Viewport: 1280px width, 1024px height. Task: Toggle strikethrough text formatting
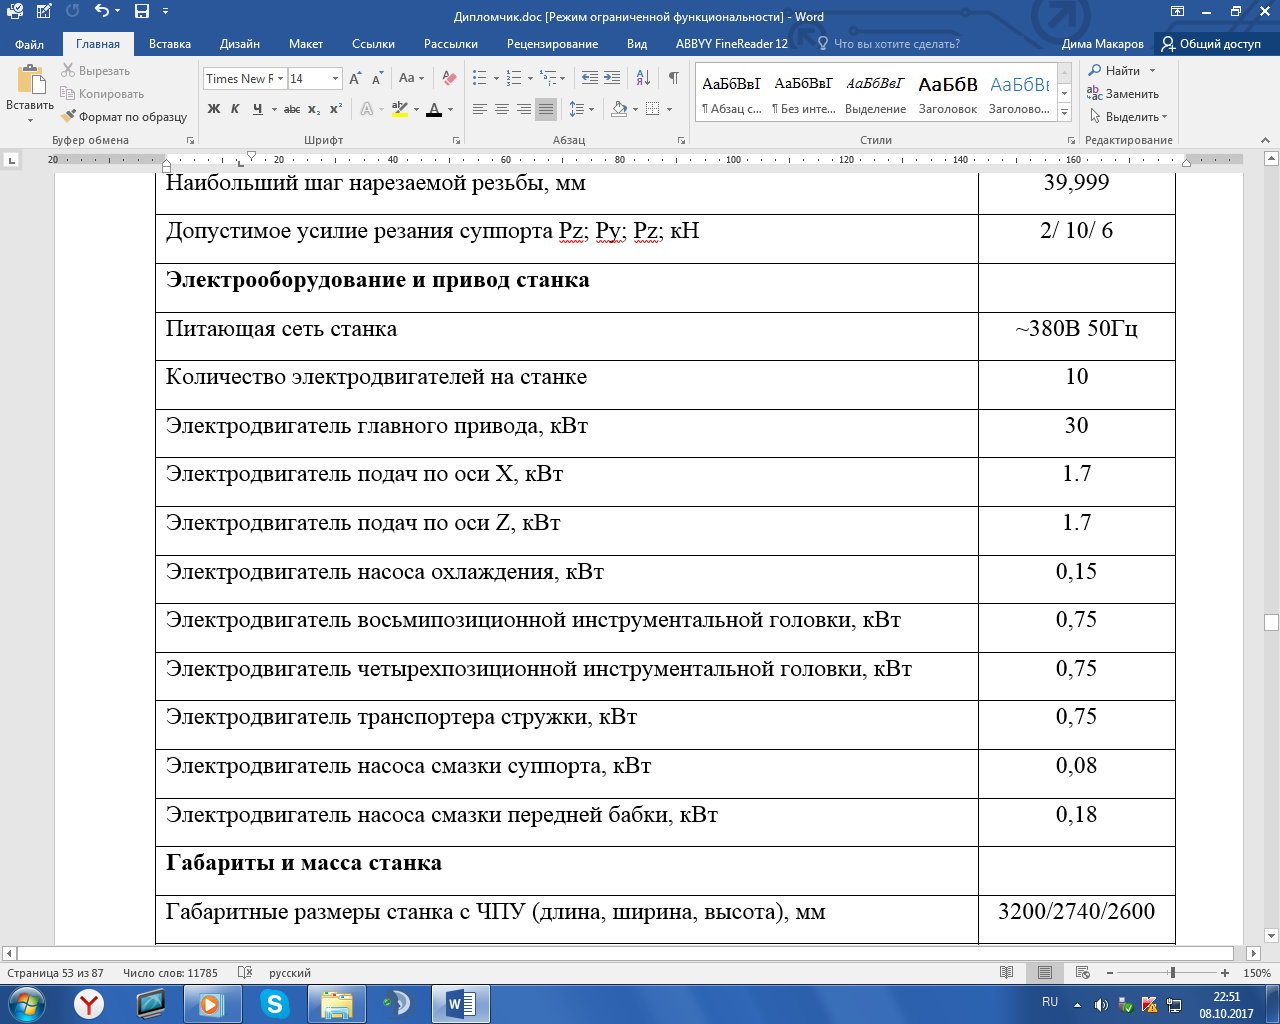291,109
